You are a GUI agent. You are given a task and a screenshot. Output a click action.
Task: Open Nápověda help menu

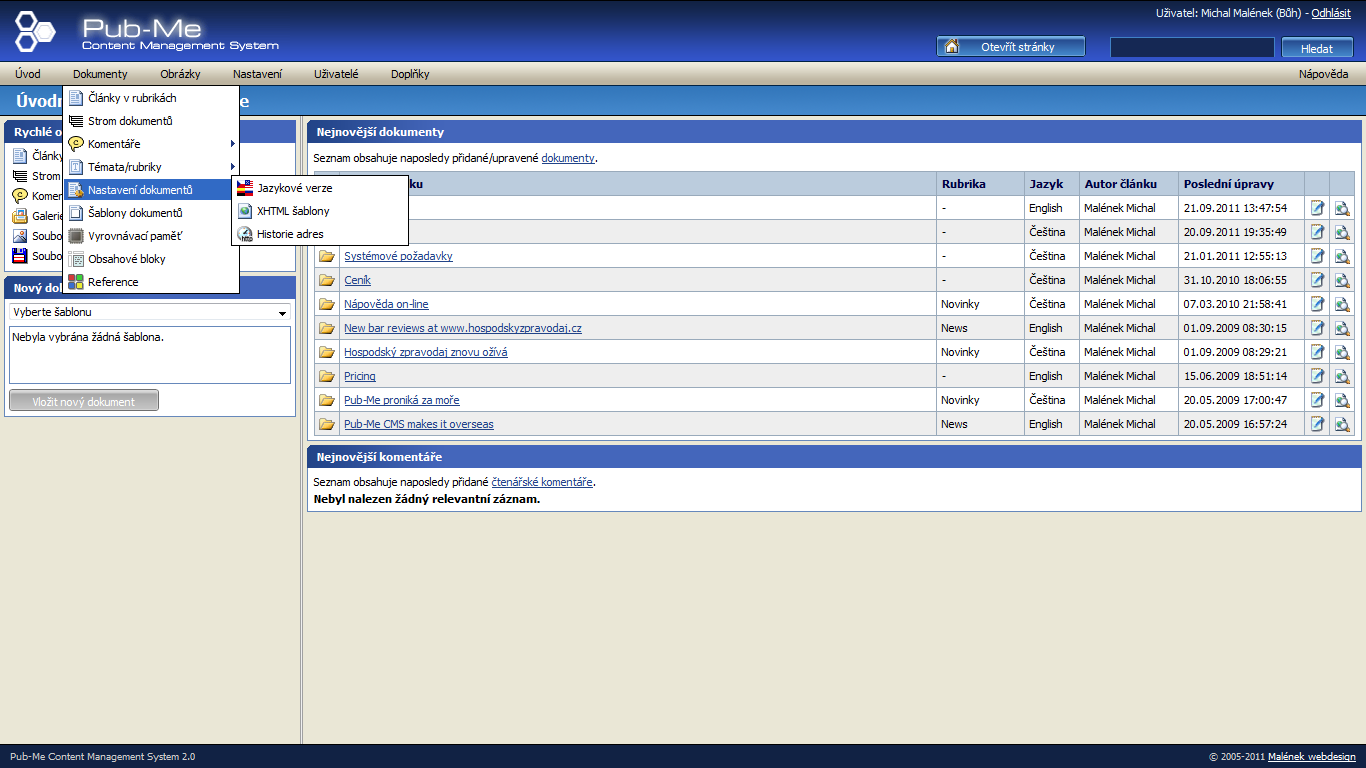click(1323, 74)
